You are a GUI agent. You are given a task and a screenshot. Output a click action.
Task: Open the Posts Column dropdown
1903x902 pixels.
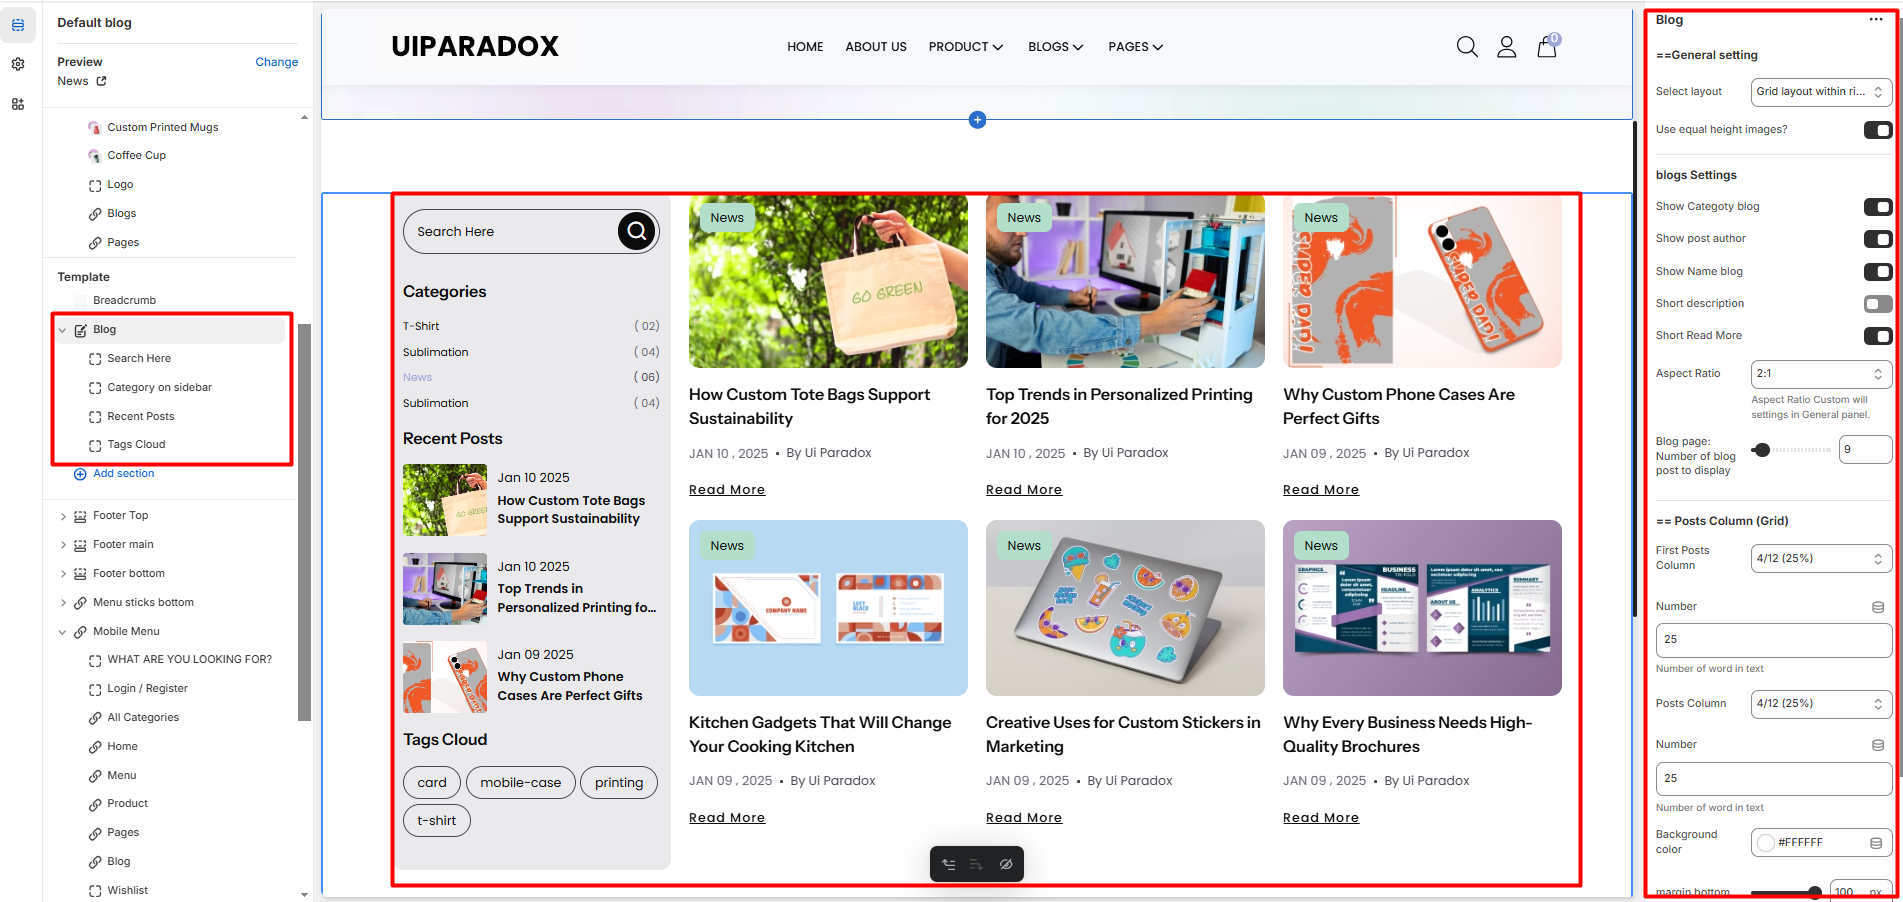point(1821,704)
